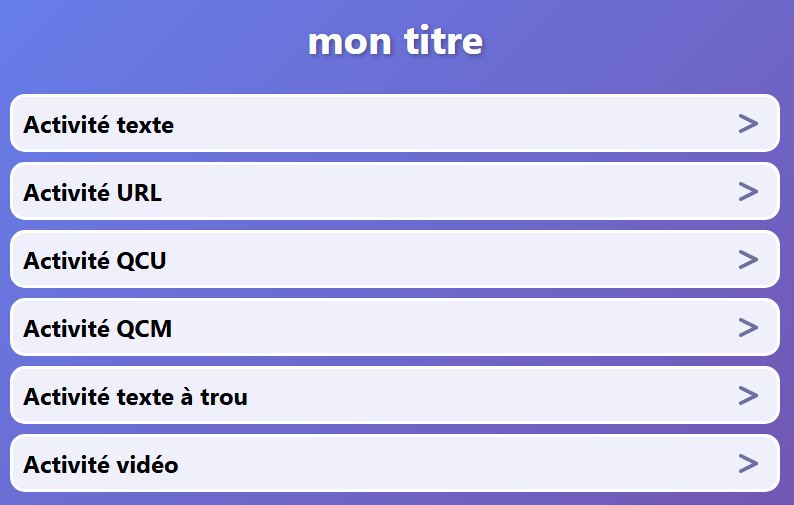The width and height of the screenshot is (794, 505).
Task: Choose the "Activité QCM" label
Action: 97,329
